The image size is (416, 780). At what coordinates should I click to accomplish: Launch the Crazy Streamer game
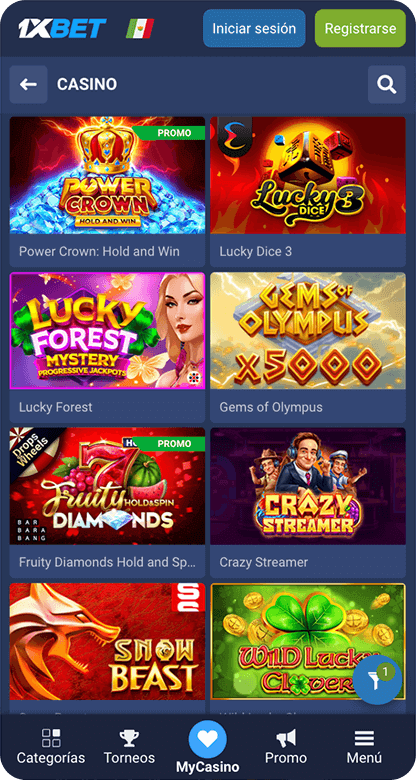308,486
